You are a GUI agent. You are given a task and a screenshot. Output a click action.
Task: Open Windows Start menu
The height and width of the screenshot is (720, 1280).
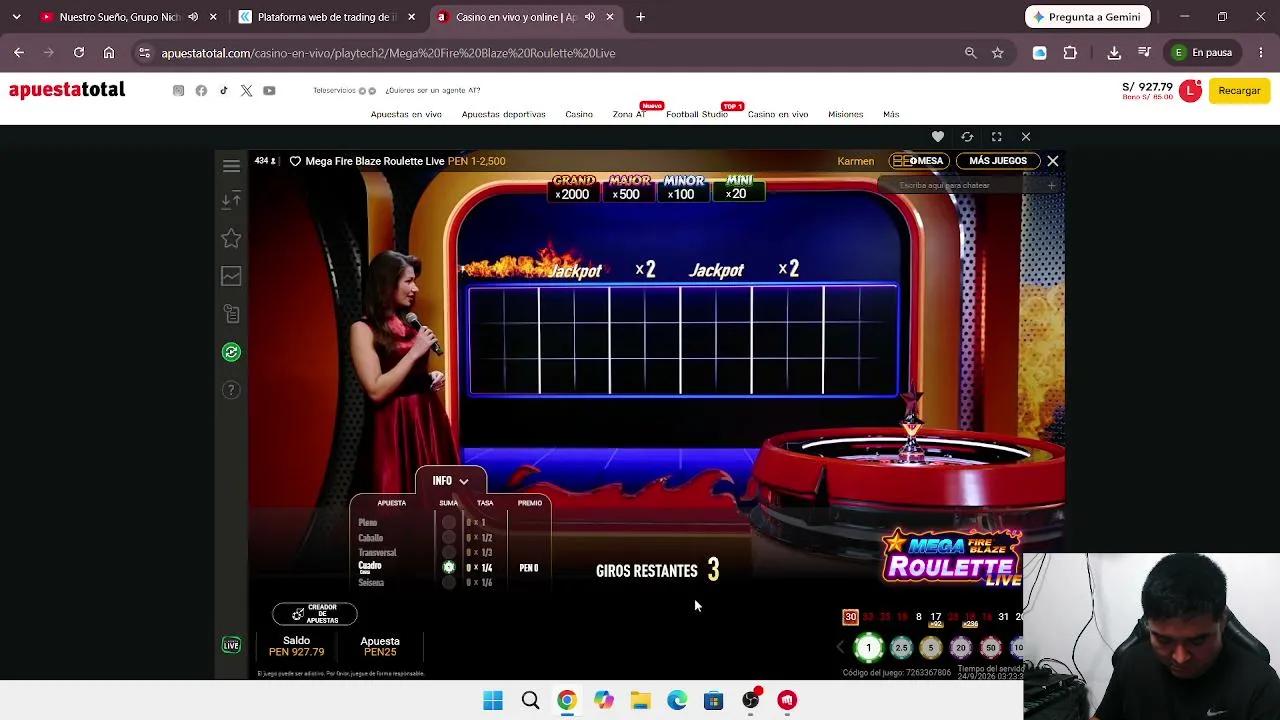tap(493, 700)
